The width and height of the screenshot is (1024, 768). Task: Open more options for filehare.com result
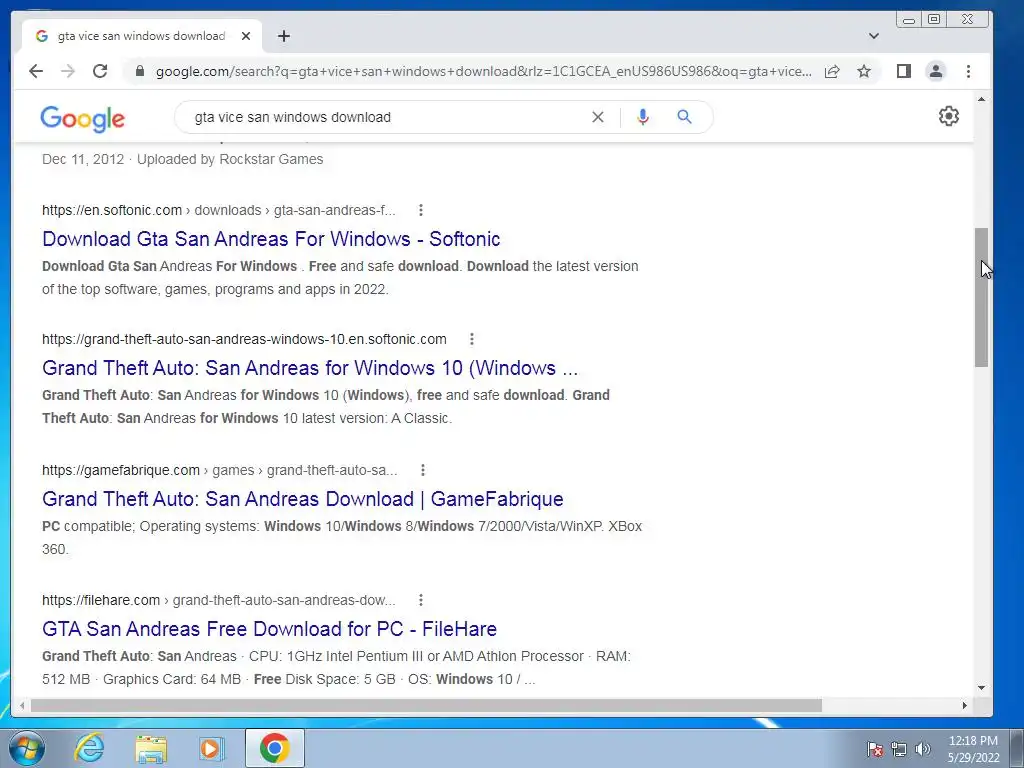click(x=421, y=600)
